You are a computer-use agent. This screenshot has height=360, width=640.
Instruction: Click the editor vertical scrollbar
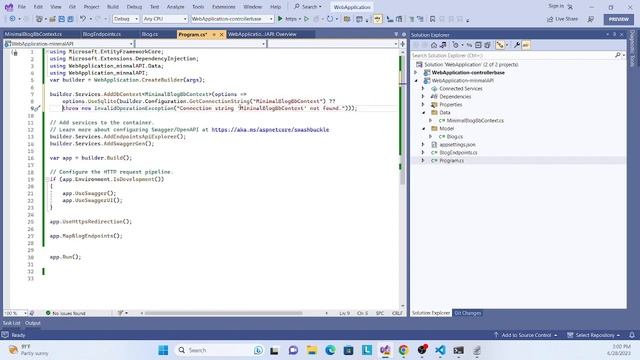(x=402, y=120)
